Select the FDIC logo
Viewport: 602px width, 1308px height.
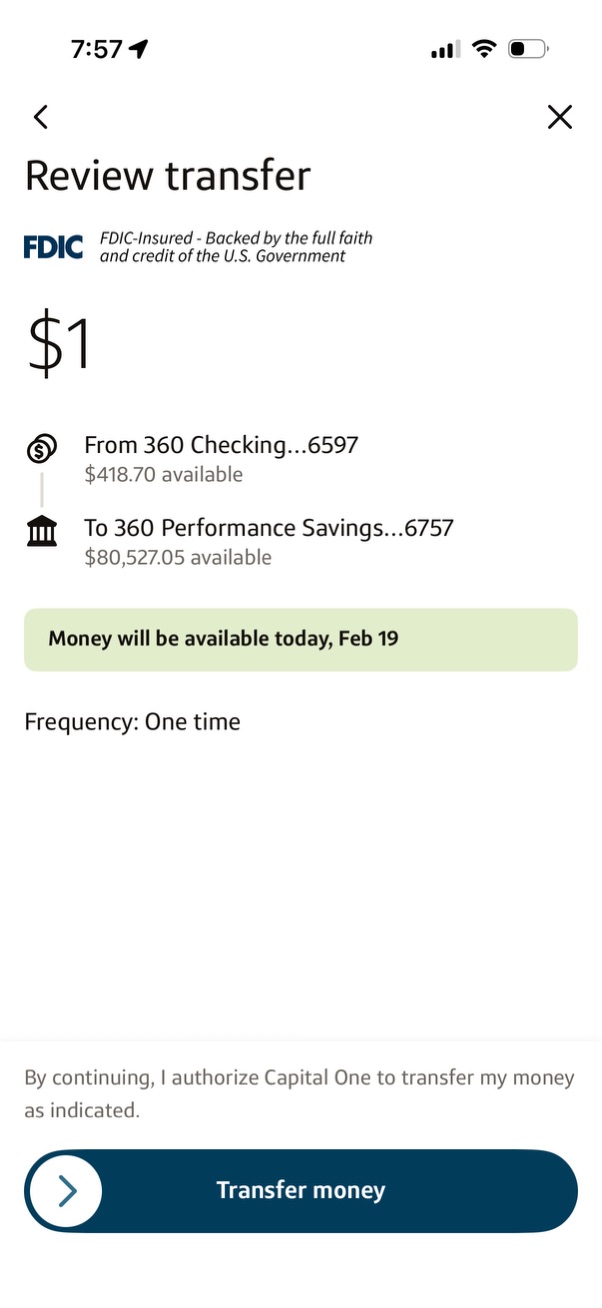pyautogui.click(x=52, y=246)
